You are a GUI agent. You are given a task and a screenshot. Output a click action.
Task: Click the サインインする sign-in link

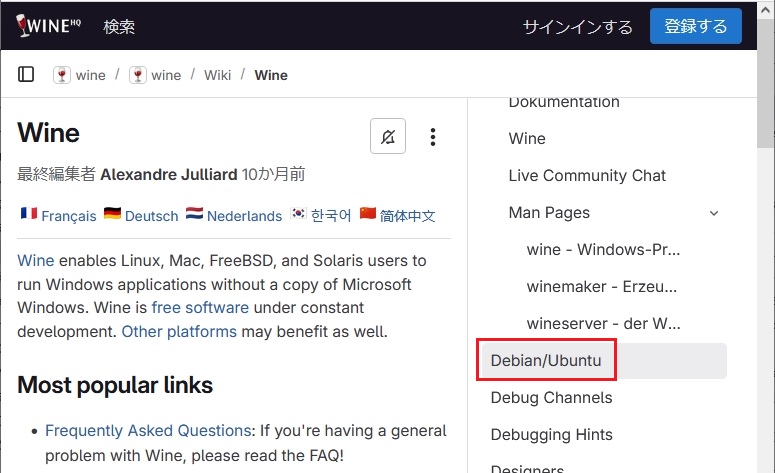tap(577, 26)
